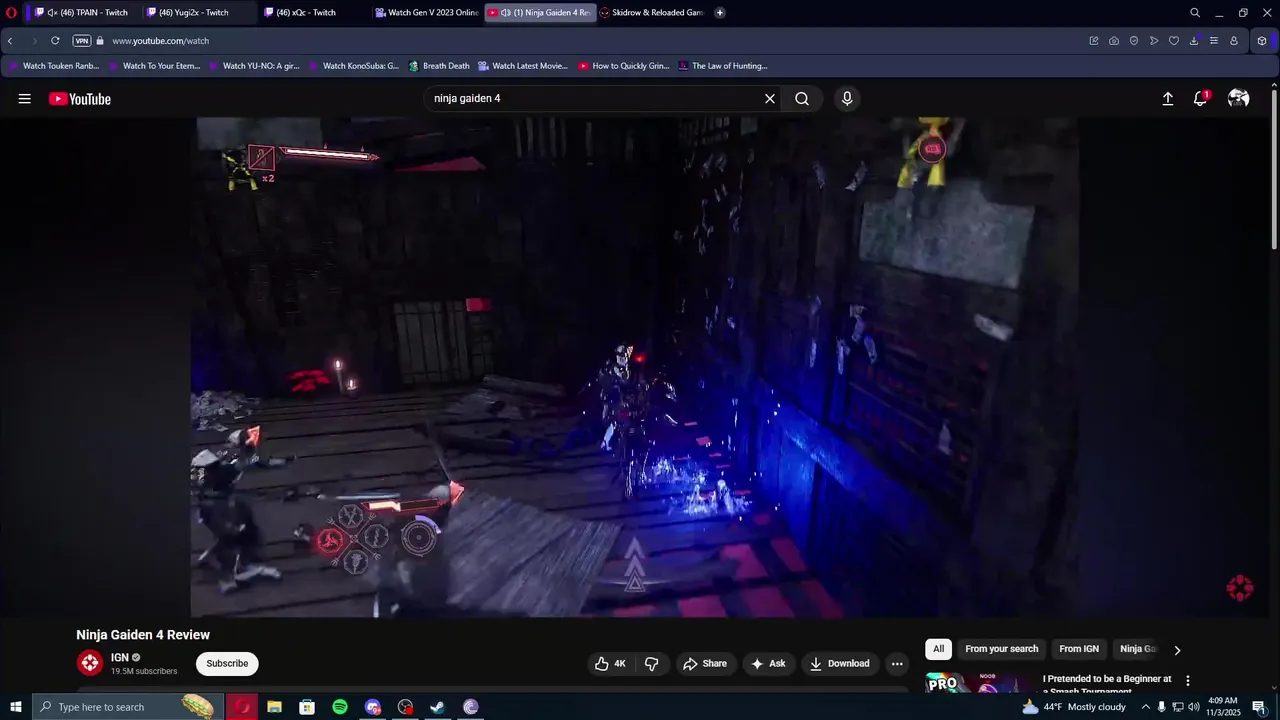Viewport: 1280px width, 720px height.
Task: Select the Ninja Gaiden 4 Review tab
Action: point(540,13)
